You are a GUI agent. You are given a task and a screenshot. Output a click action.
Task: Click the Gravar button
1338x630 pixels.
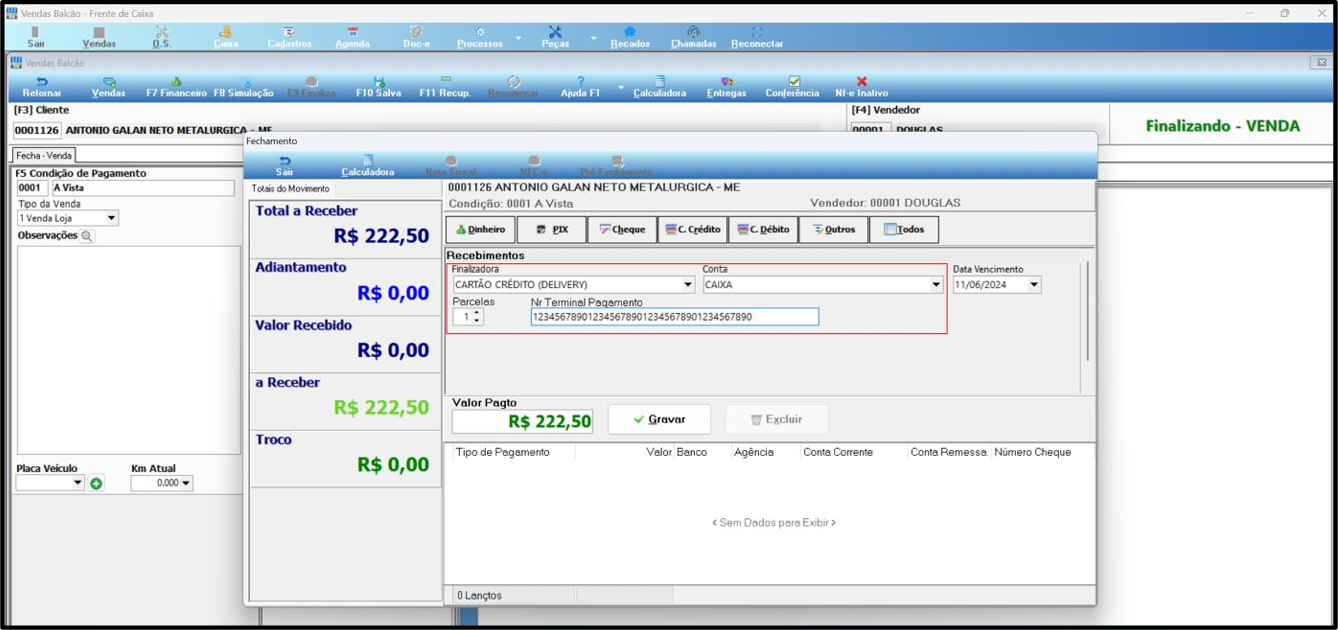pos(660,419)
